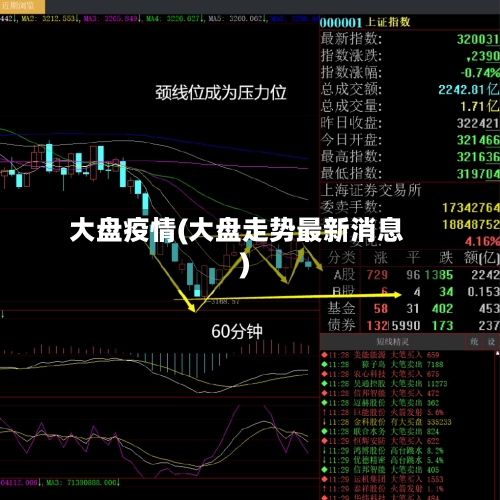Click the green diamond icon beside 迎赫股份

point(324,403)
